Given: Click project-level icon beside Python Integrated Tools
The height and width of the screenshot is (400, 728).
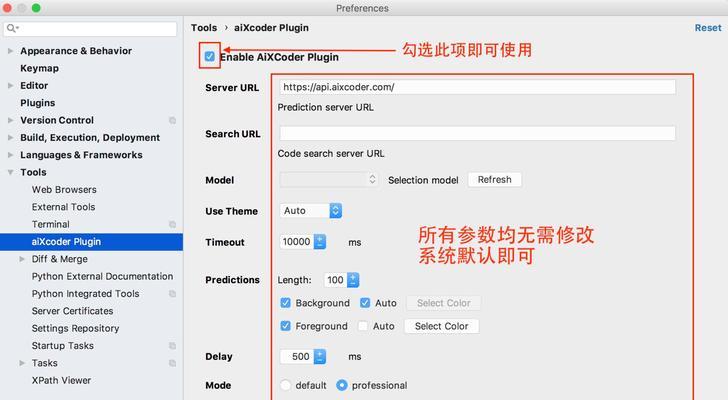Looking at the screenshot, I should [172, 294].
